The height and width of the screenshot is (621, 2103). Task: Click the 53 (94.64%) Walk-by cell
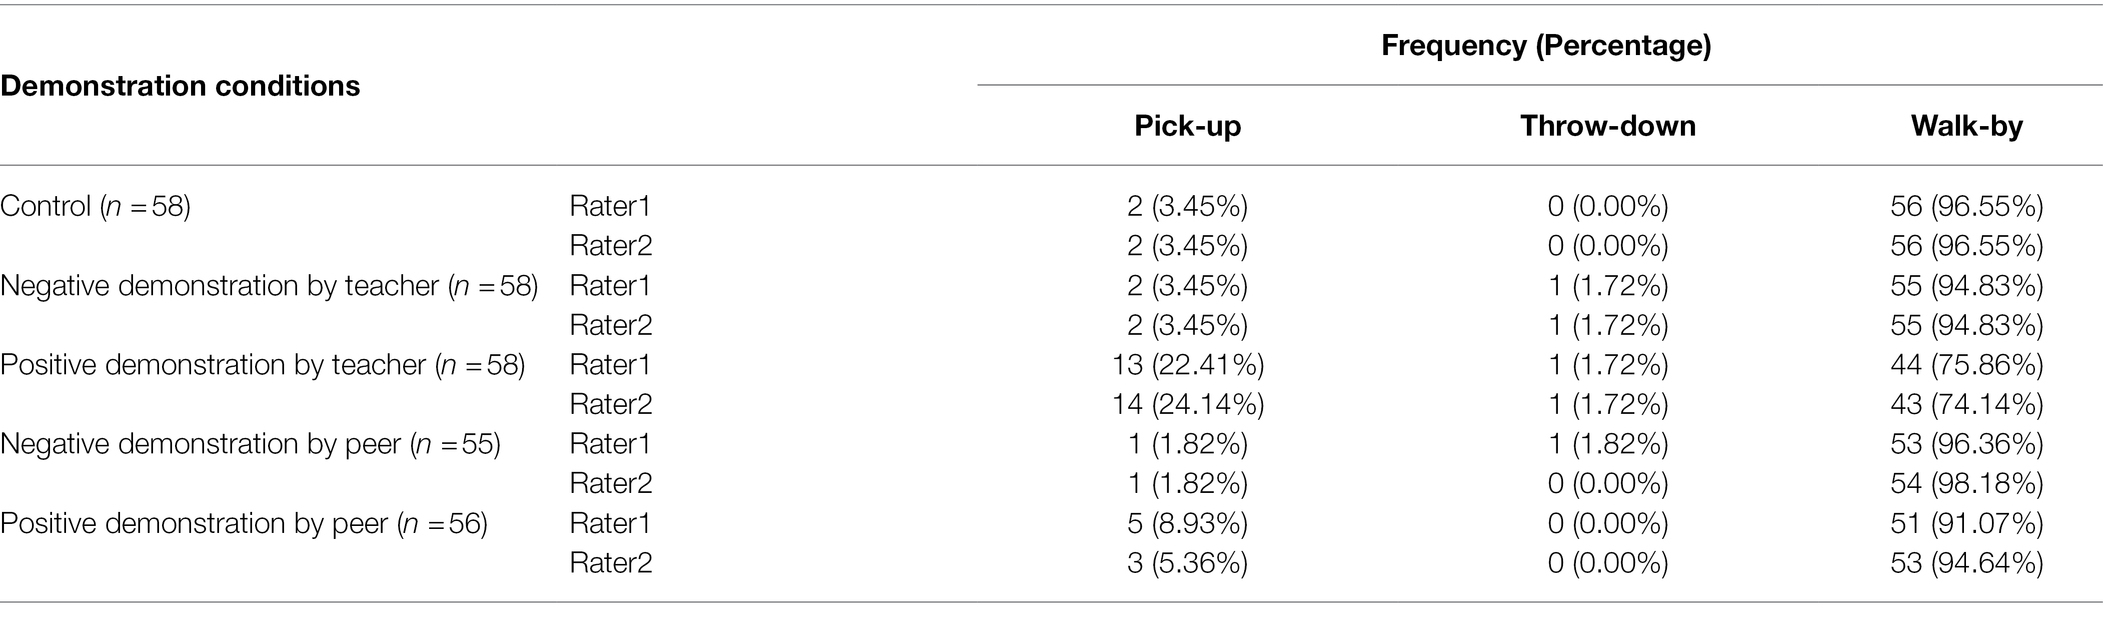pyautogui.click(x=1967, y=563)
